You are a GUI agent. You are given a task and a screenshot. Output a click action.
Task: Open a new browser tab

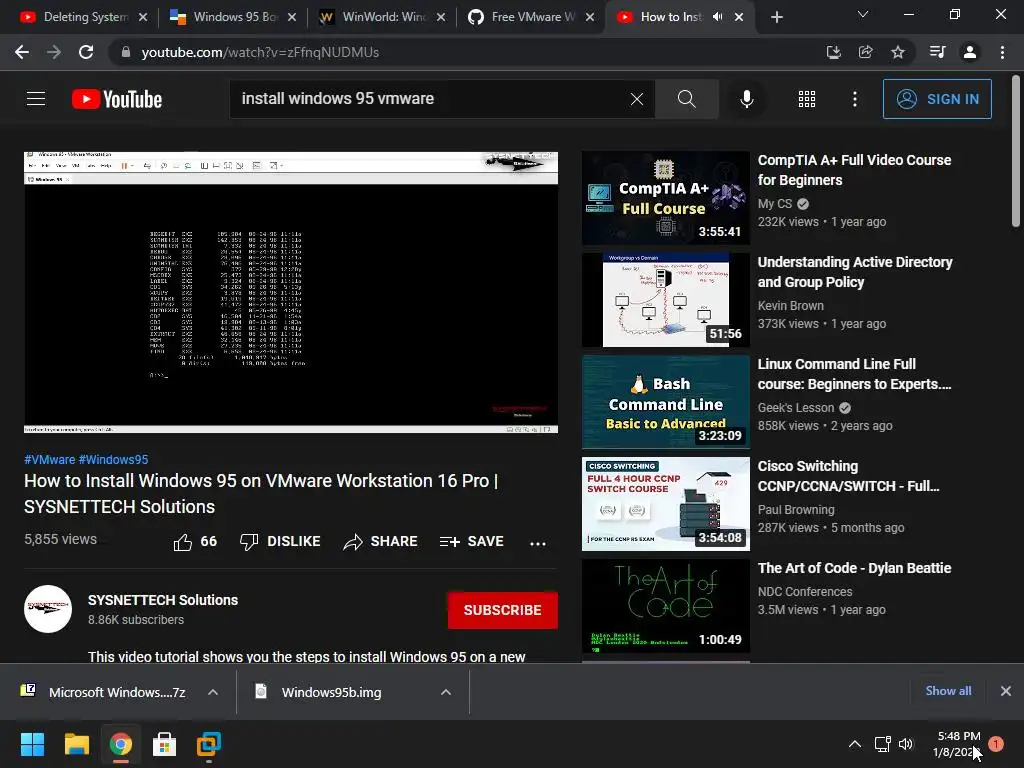[776, 17]
